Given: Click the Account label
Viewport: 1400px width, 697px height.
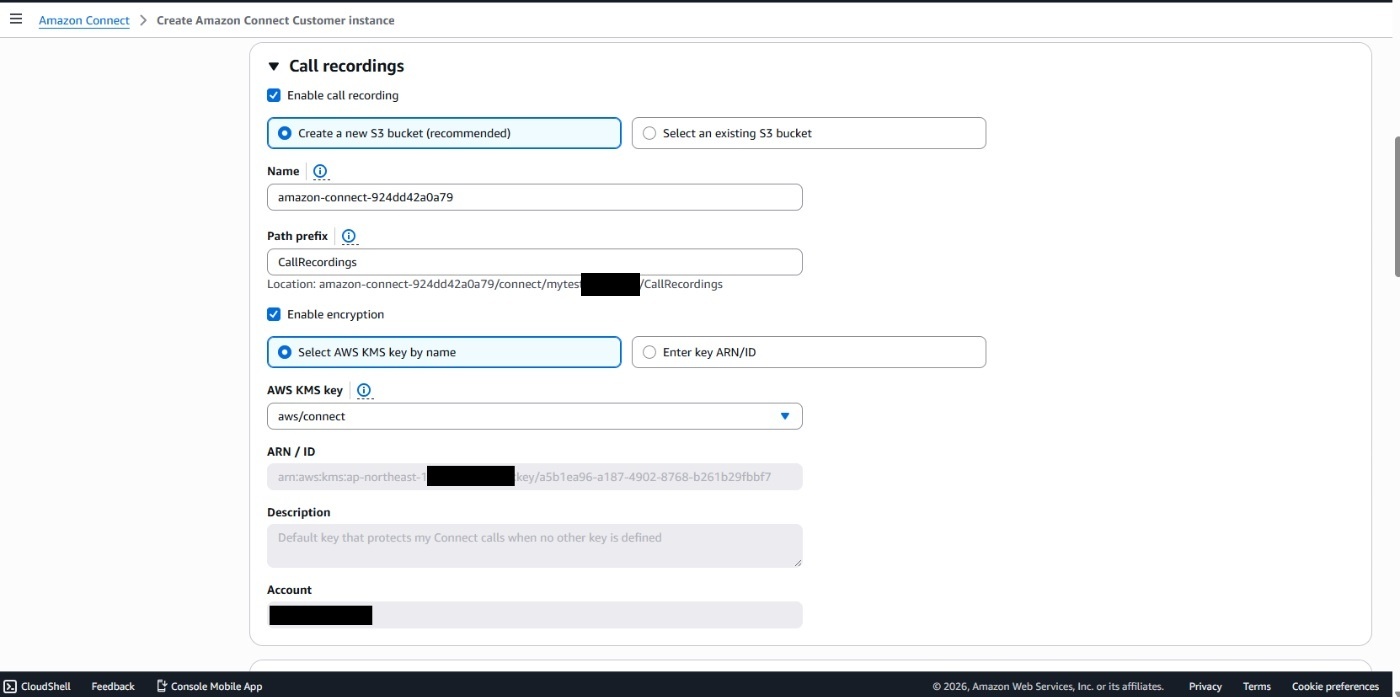Looking at the screenshot, I should click(x=289, y=590).
